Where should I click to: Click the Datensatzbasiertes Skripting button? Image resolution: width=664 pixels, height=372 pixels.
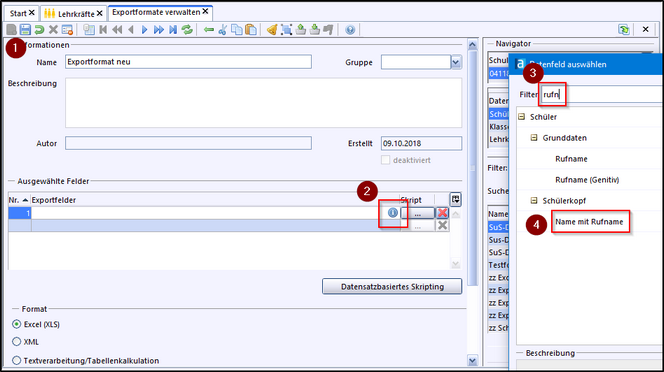click(392, 286)
